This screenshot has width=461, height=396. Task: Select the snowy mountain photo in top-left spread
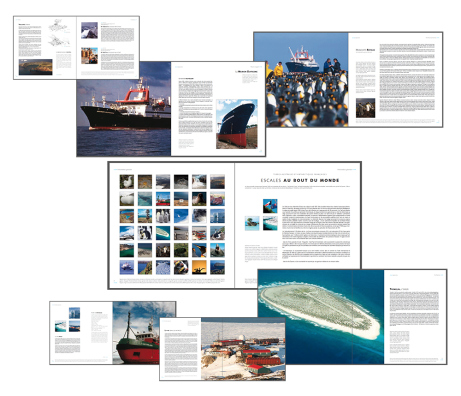pos(89,30)
